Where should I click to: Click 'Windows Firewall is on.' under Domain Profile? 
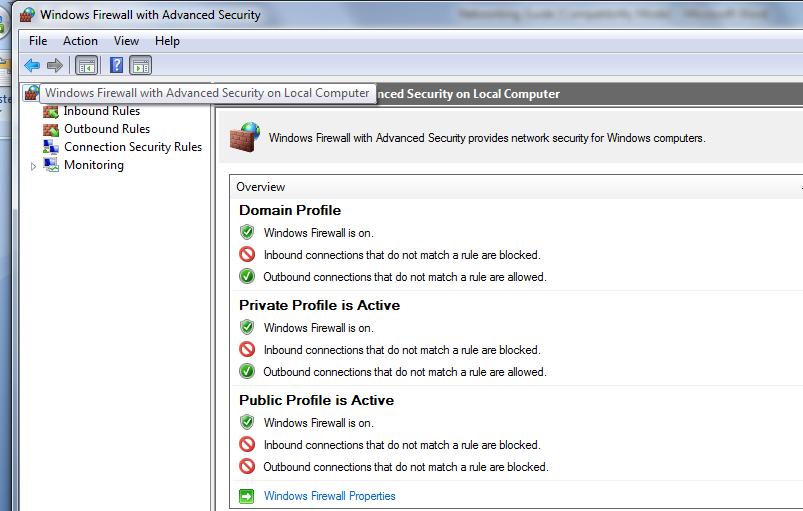pyautogui.click(x=319, y=233)
